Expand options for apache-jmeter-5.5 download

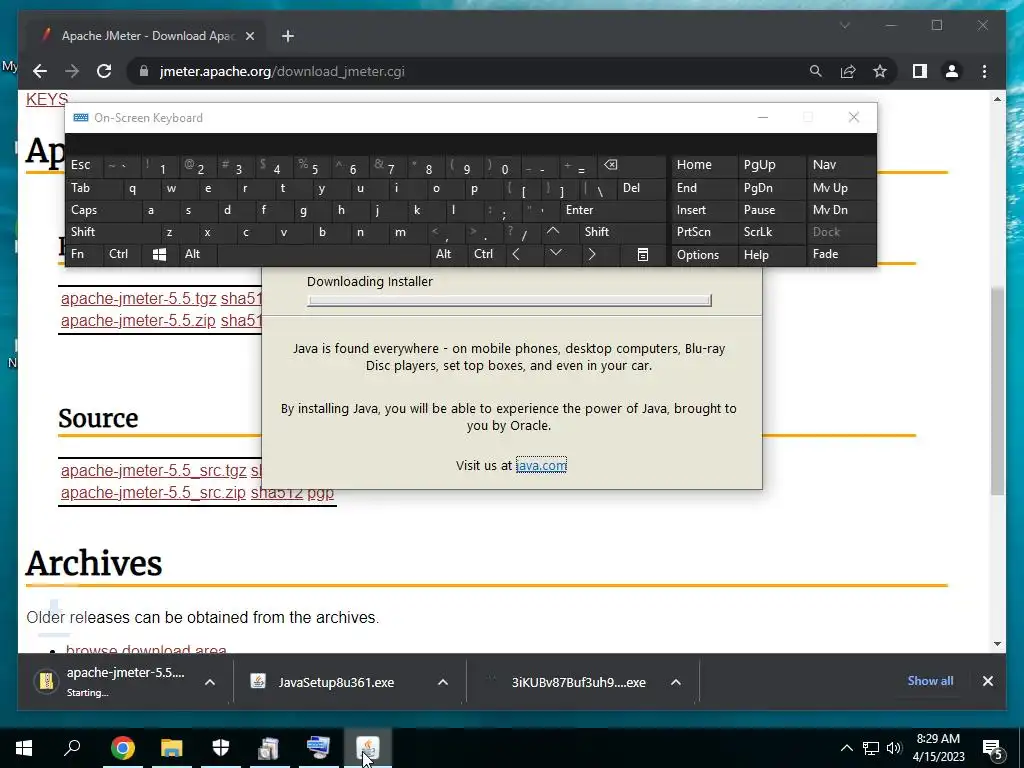click(x=210, y=682)
